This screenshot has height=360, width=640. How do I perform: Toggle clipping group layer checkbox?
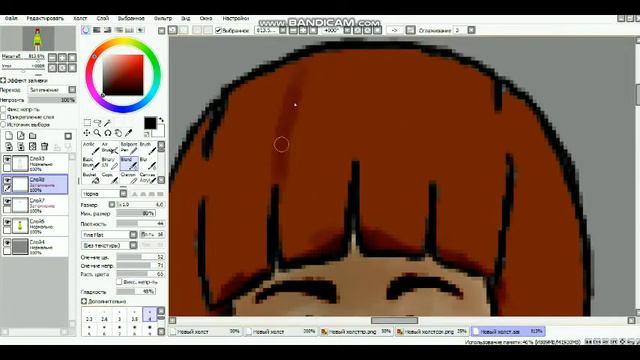[3, 117]
